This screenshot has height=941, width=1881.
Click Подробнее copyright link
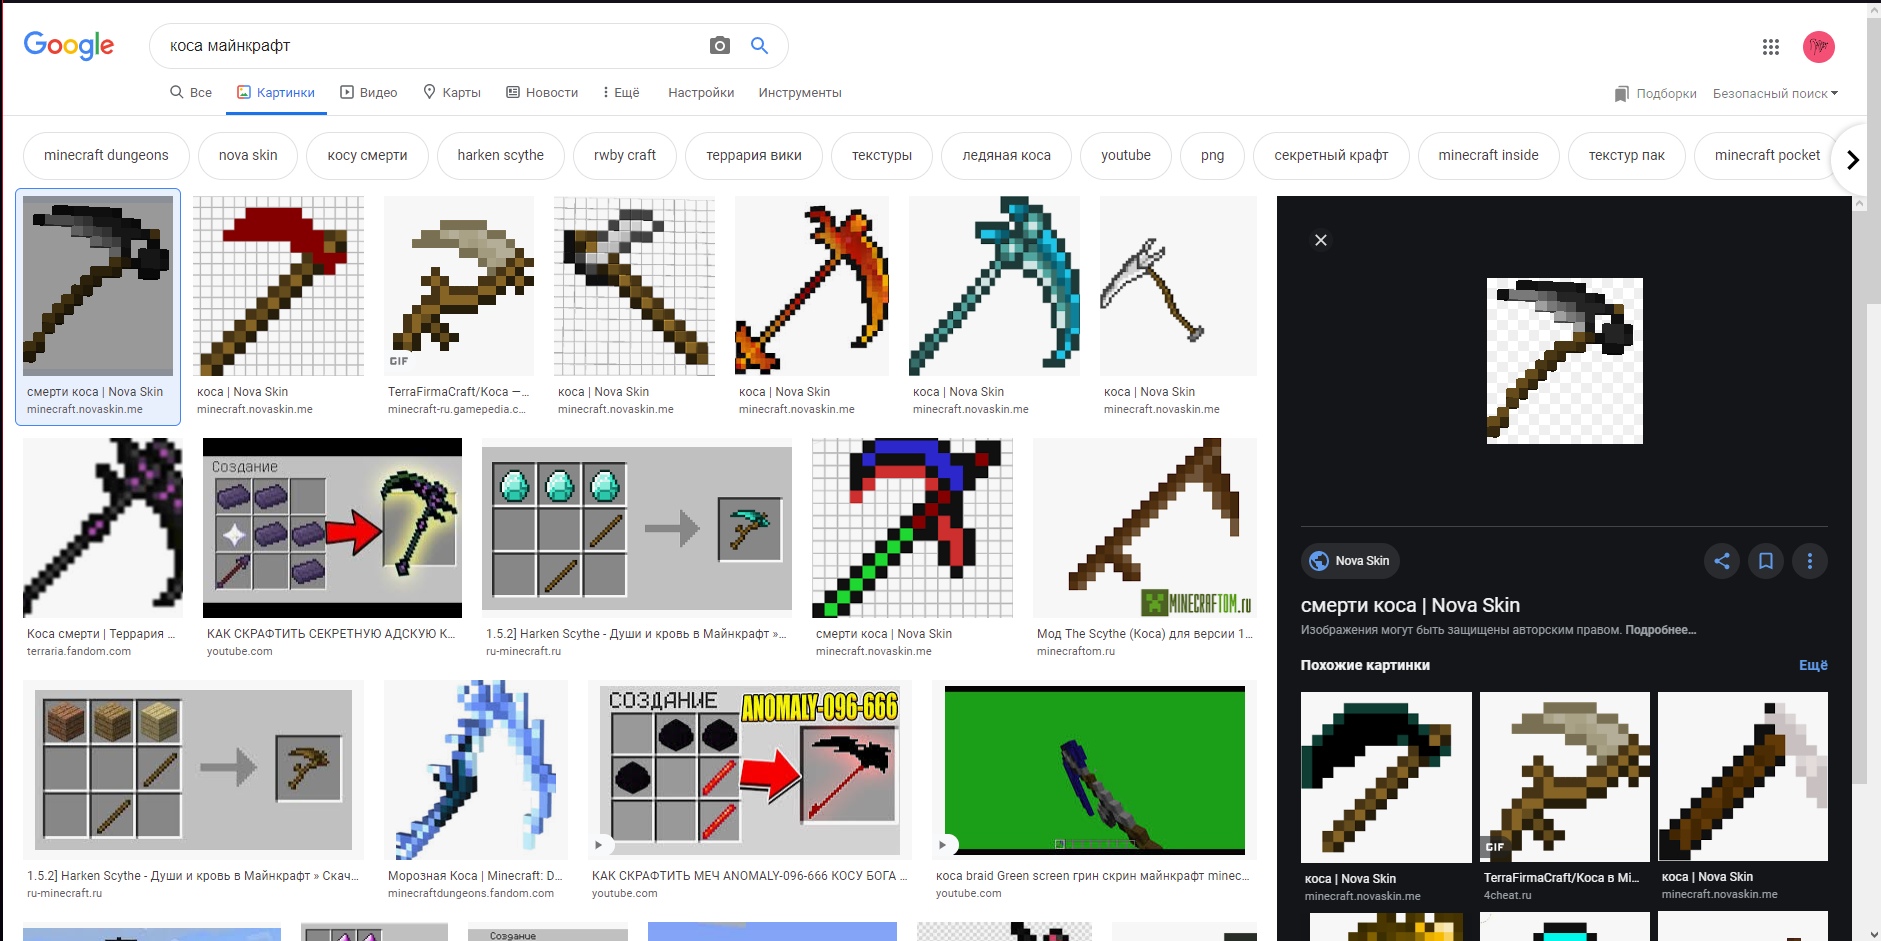1660,630
